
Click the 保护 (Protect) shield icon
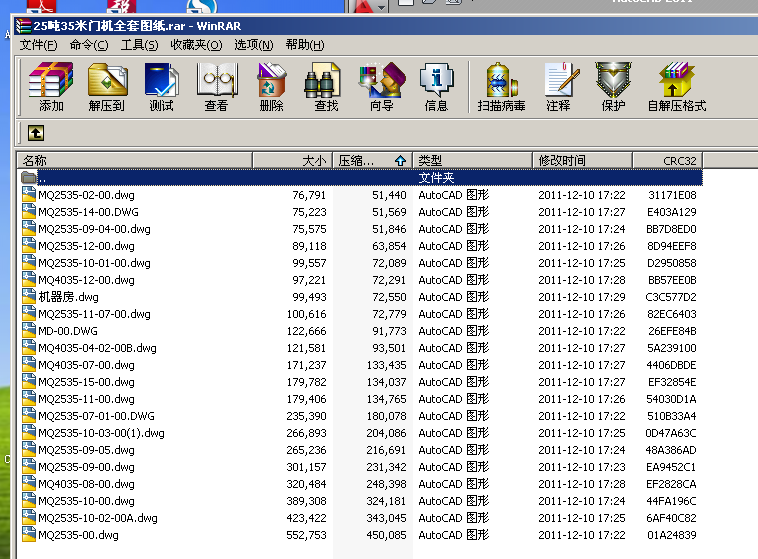click(x=613, y=87)
